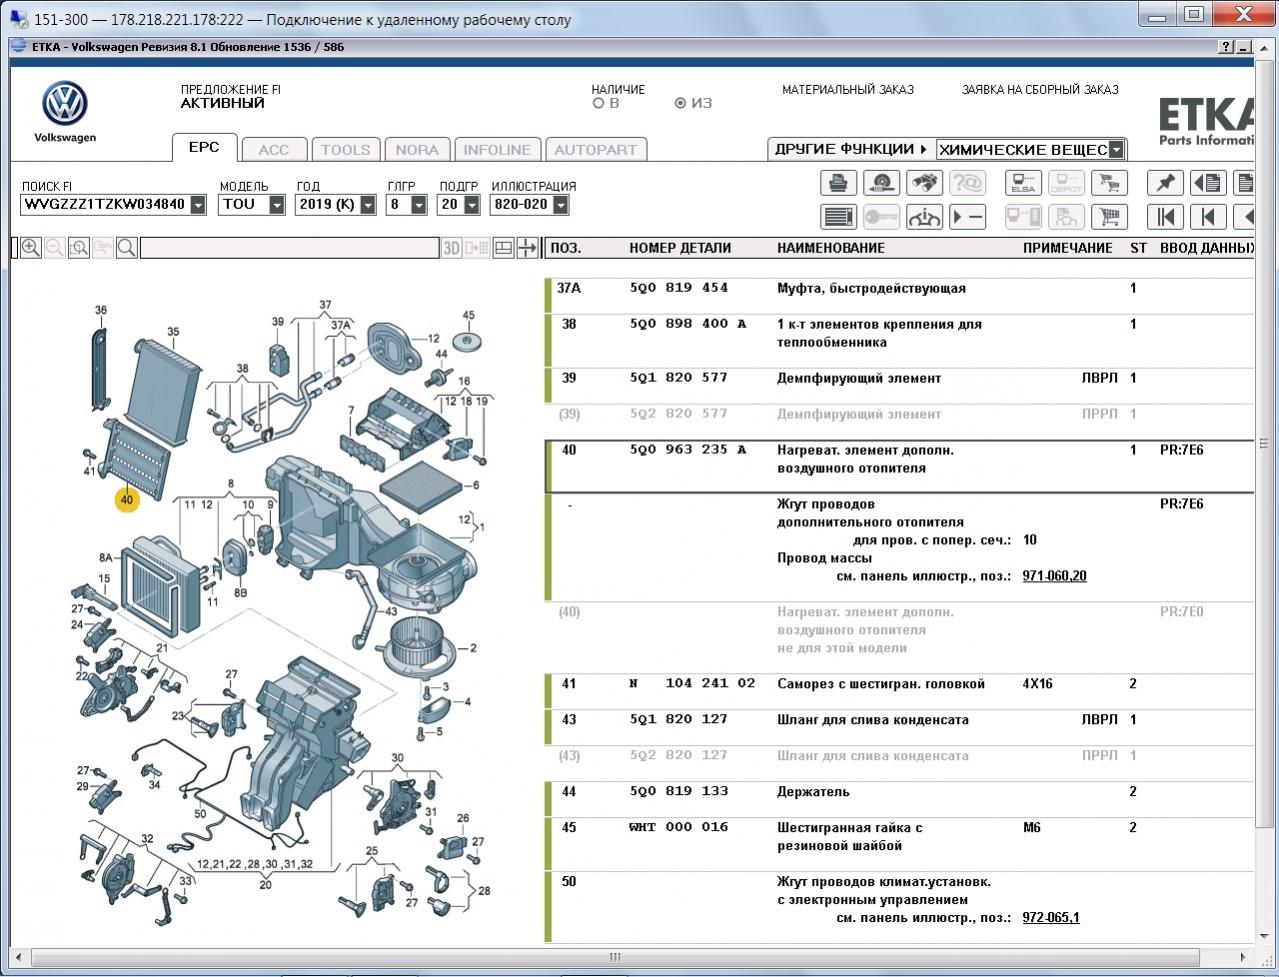Open the ELSA workshop info icon

1023,183
